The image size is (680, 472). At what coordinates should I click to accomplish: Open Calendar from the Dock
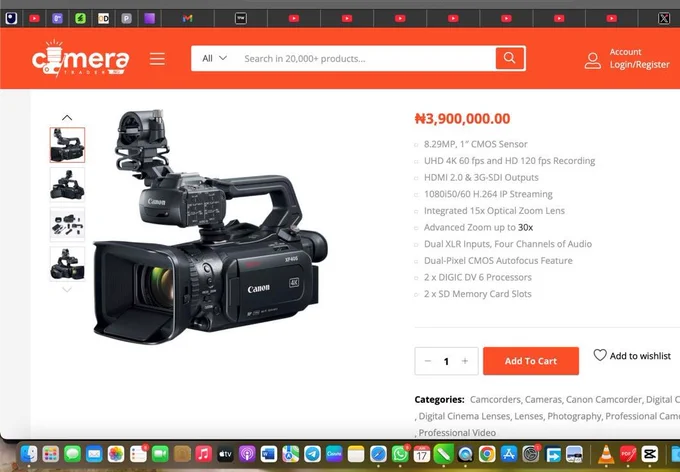pos(422,454)
